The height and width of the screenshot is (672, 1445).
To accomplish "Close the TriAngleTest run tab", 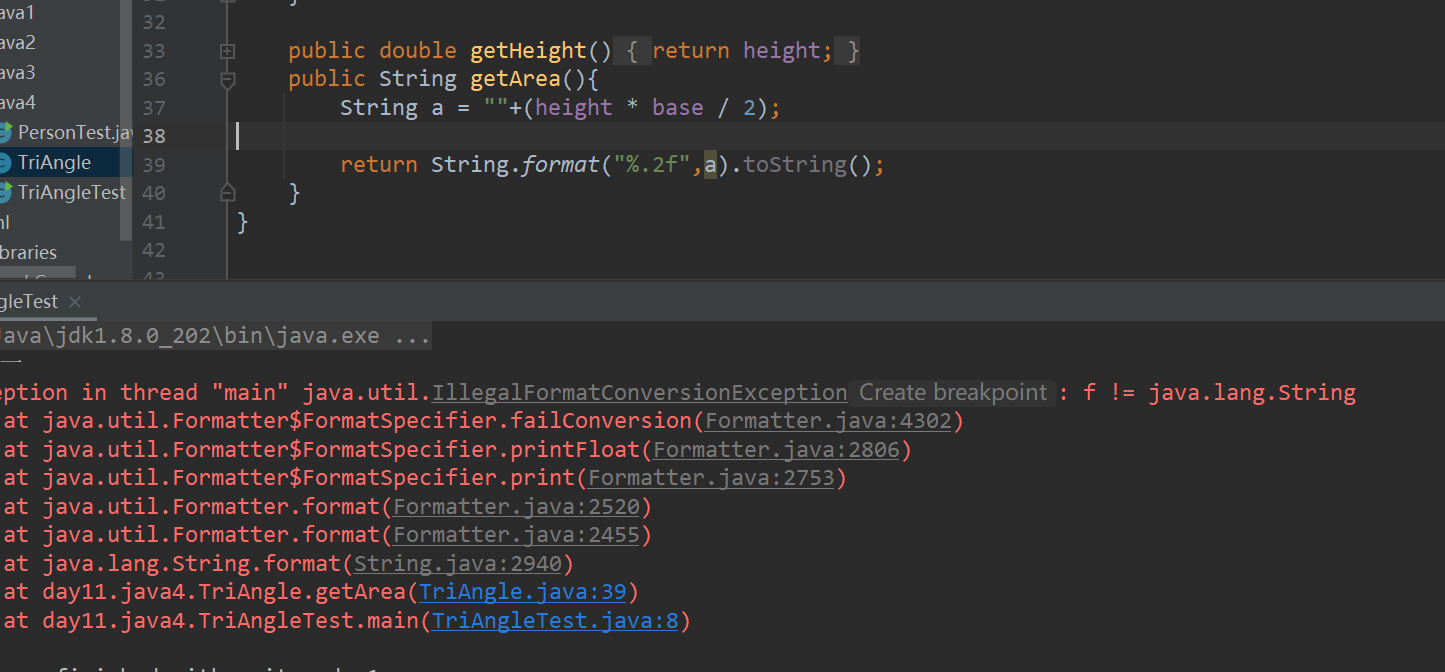I will point(75,302).
